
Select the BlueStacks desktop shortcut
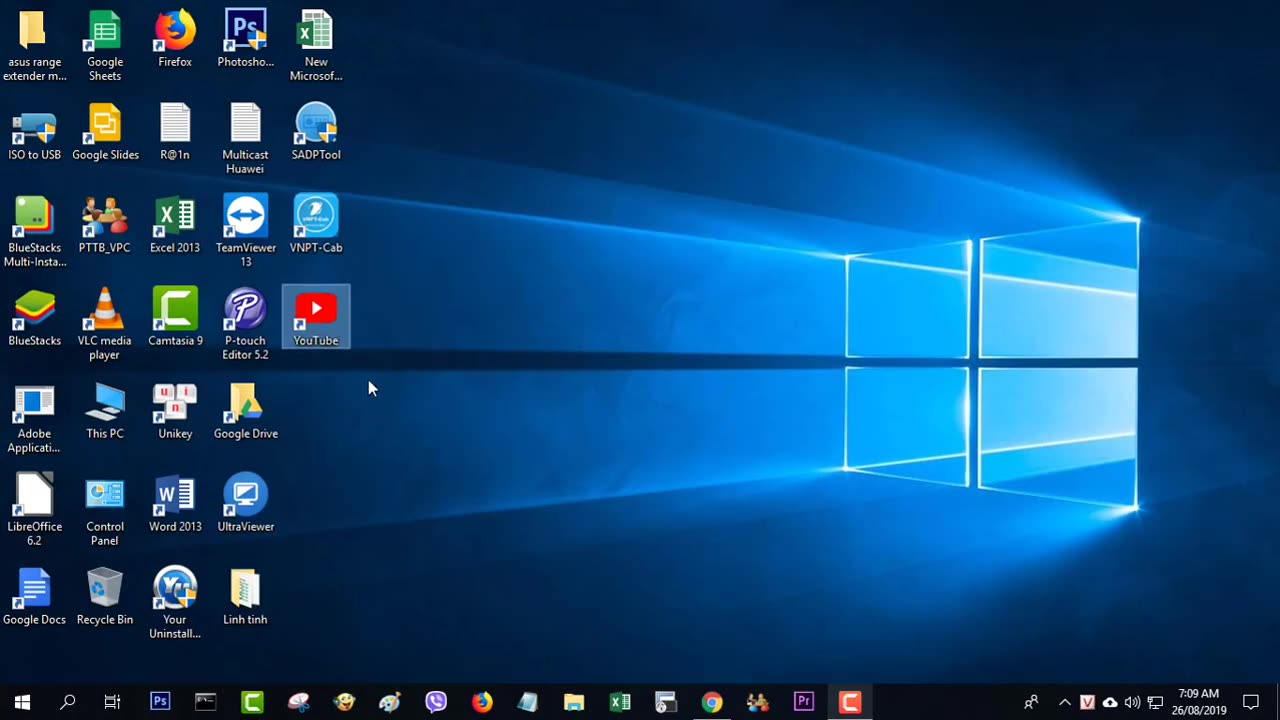pos(34,319)
